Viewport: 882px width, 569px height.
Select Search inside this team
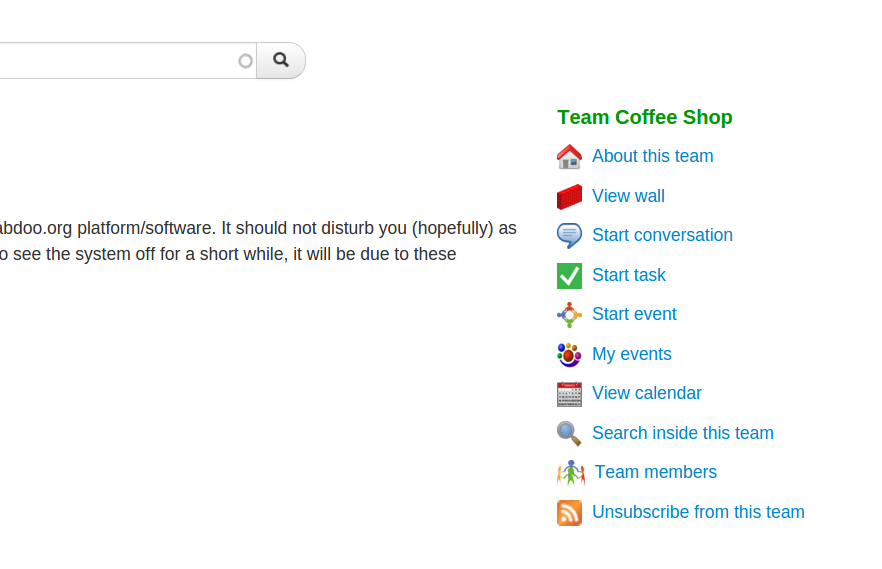pyautogui.click(x=683, y=432)
